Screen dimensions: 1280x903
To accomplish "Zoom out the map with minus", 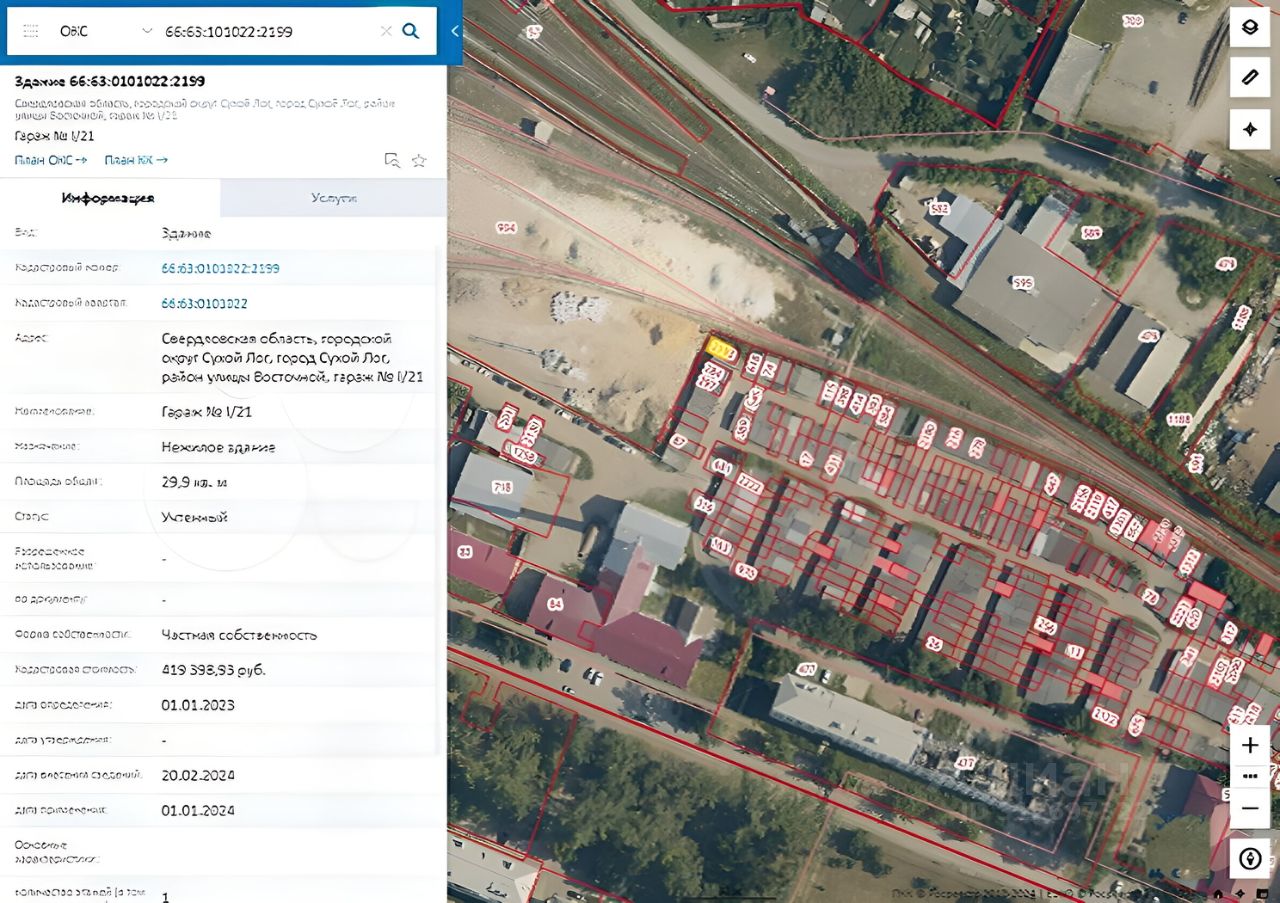I will click(x=1249, y=807).
